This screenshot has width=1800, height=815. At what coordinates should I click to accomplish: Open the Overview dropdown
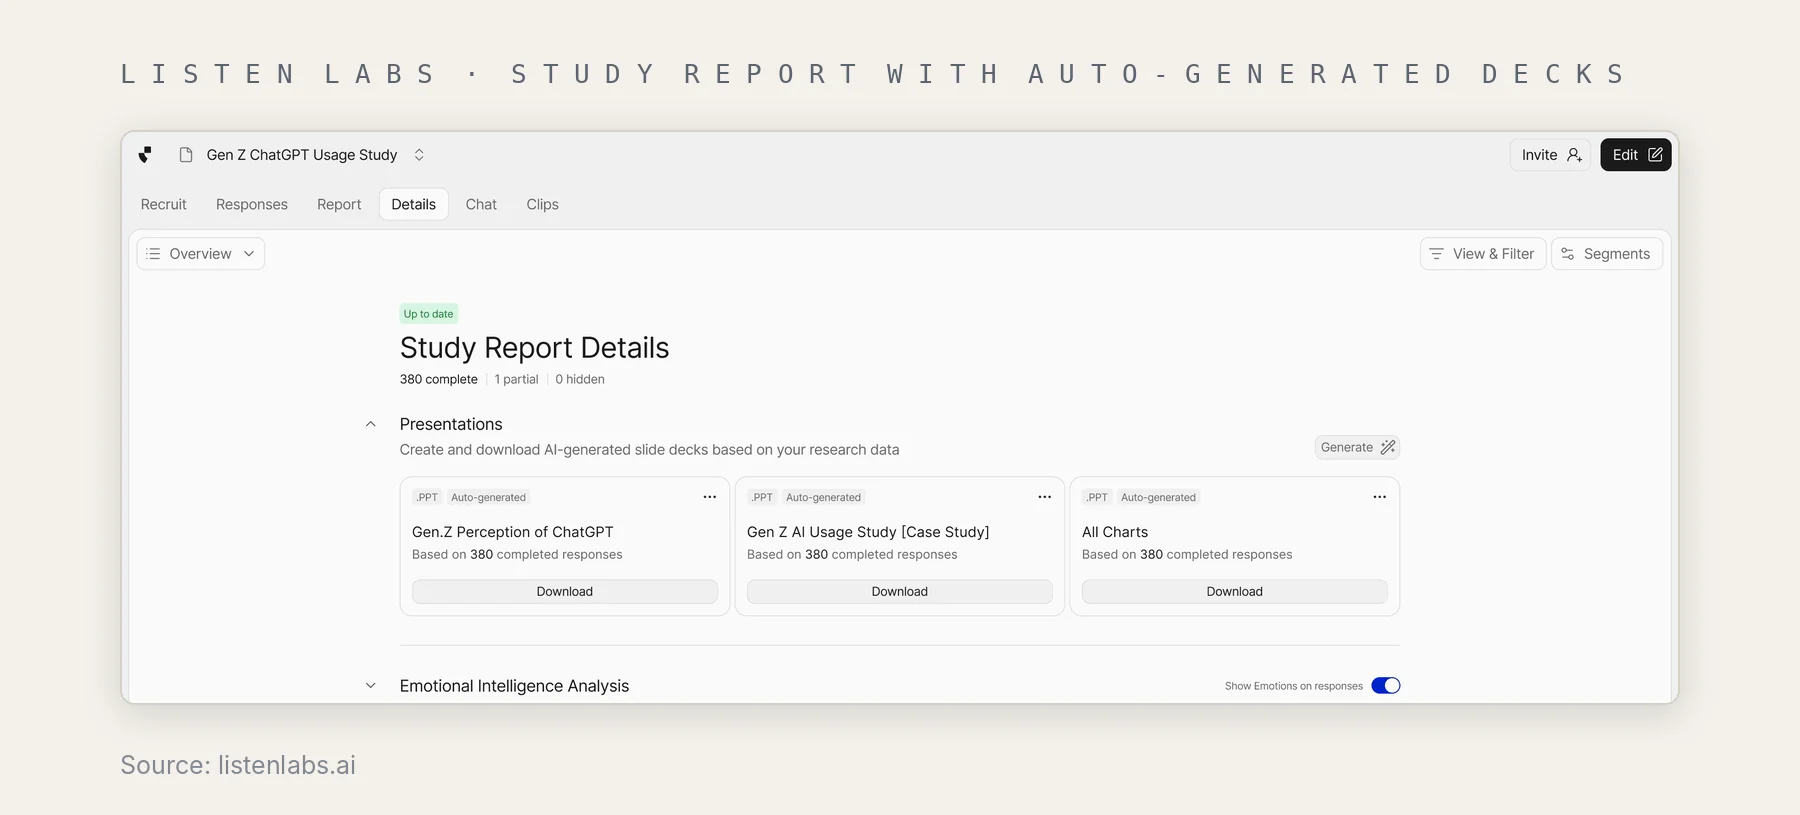[x=201, y=254]
